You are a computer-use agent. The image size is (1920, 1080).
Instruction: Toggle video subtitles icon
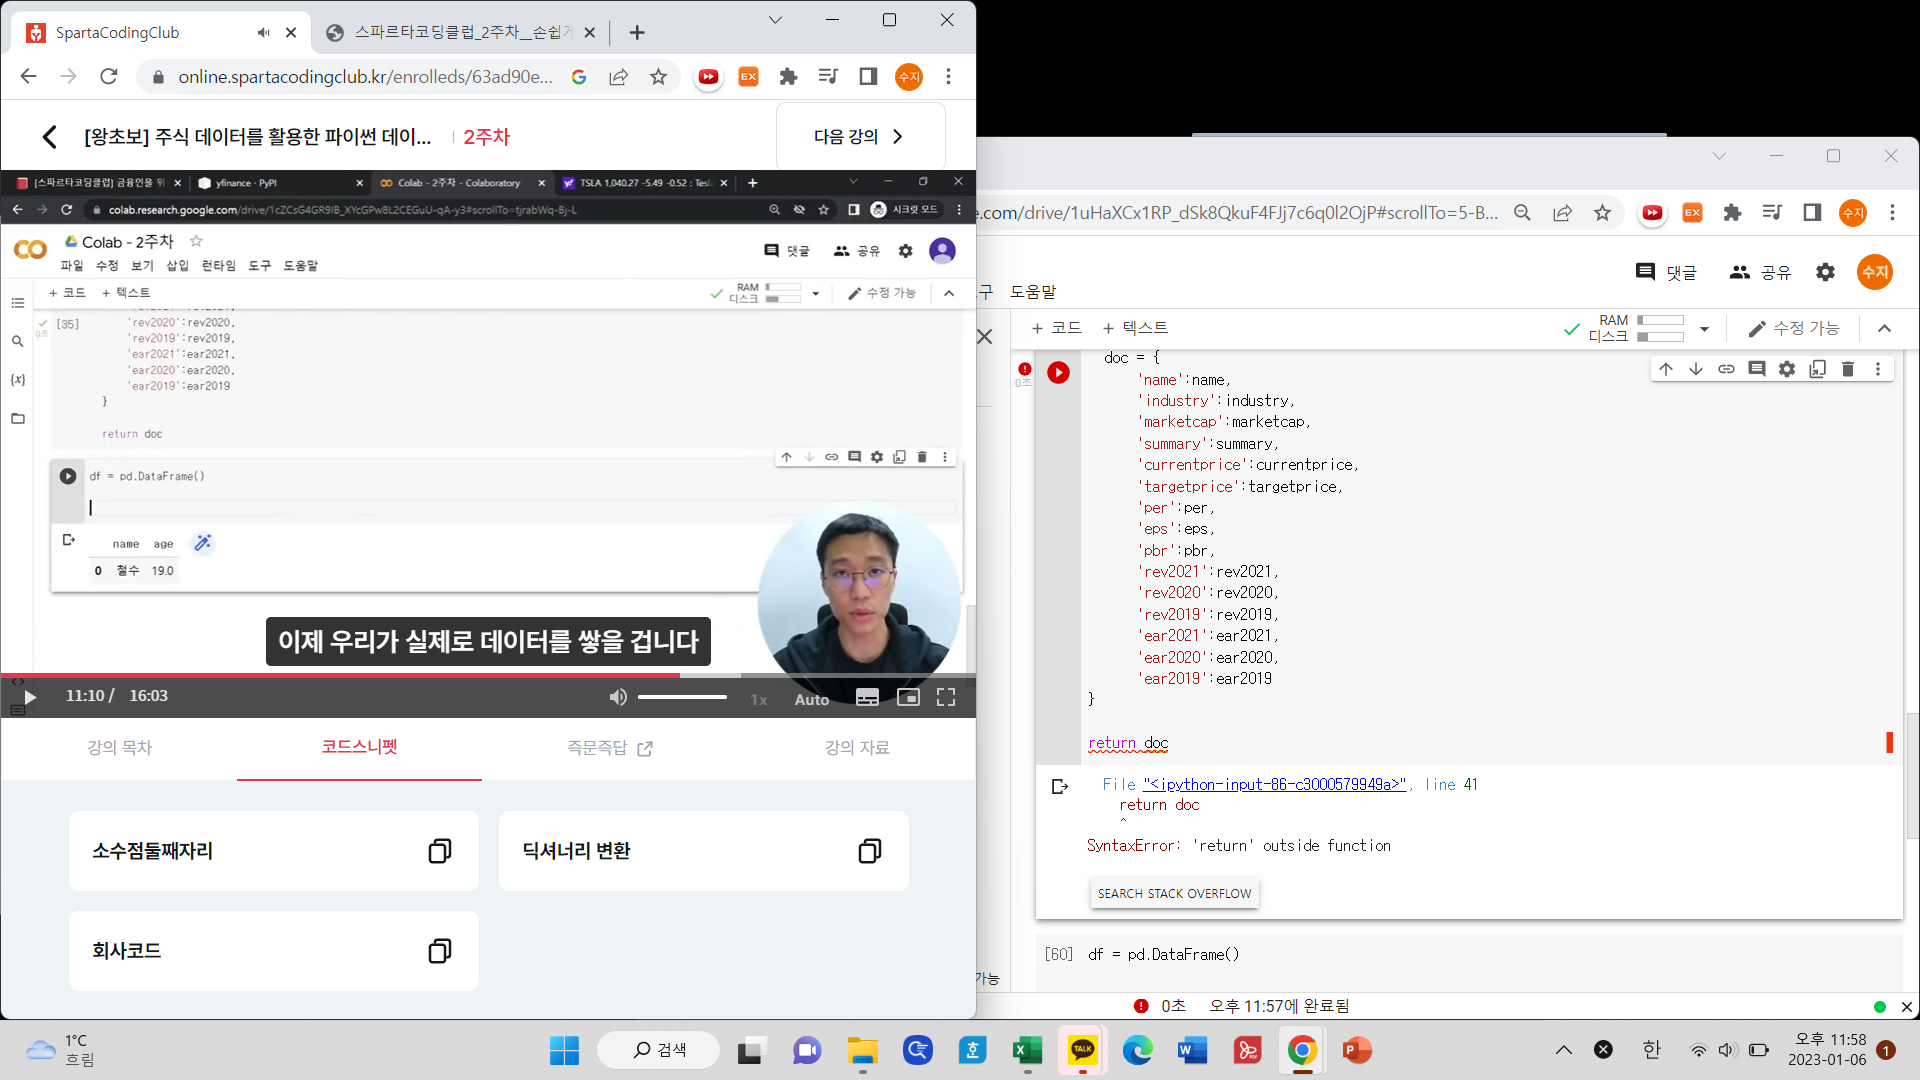(868, 698)
